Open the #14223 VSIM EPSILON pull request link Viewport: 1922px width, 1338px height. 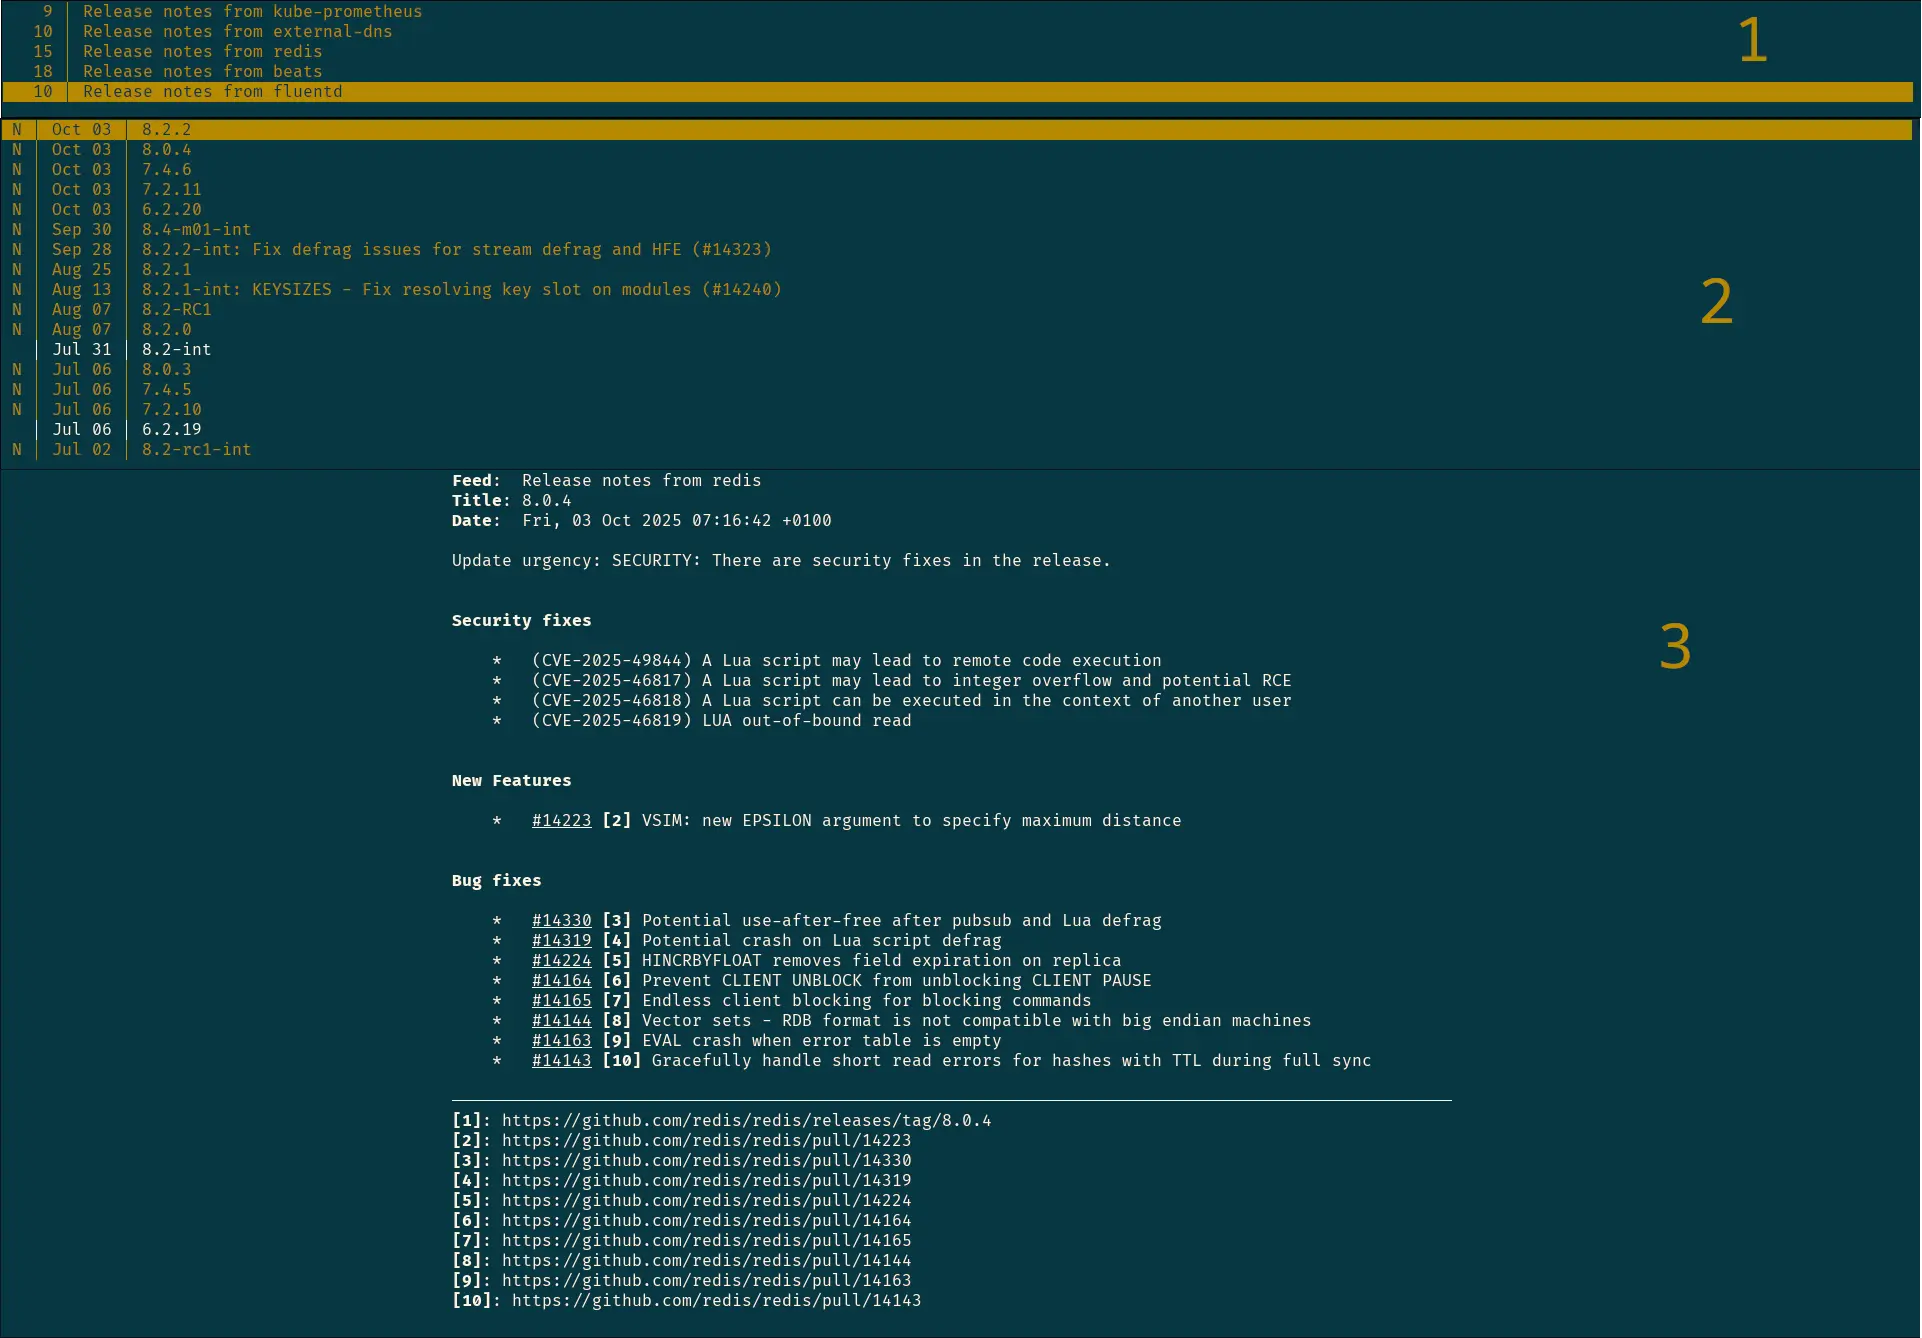click(x=562, y=820)
